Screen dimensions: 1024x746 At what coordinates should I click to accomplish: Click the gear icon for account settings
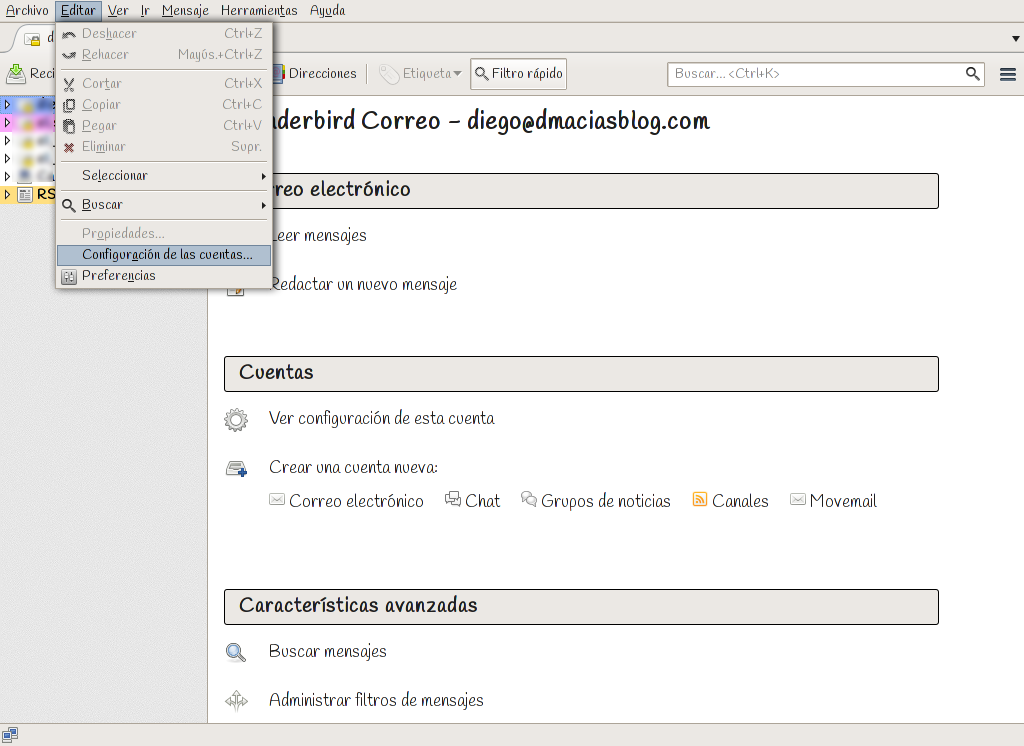pyautogui.click(x=236, y=419)
